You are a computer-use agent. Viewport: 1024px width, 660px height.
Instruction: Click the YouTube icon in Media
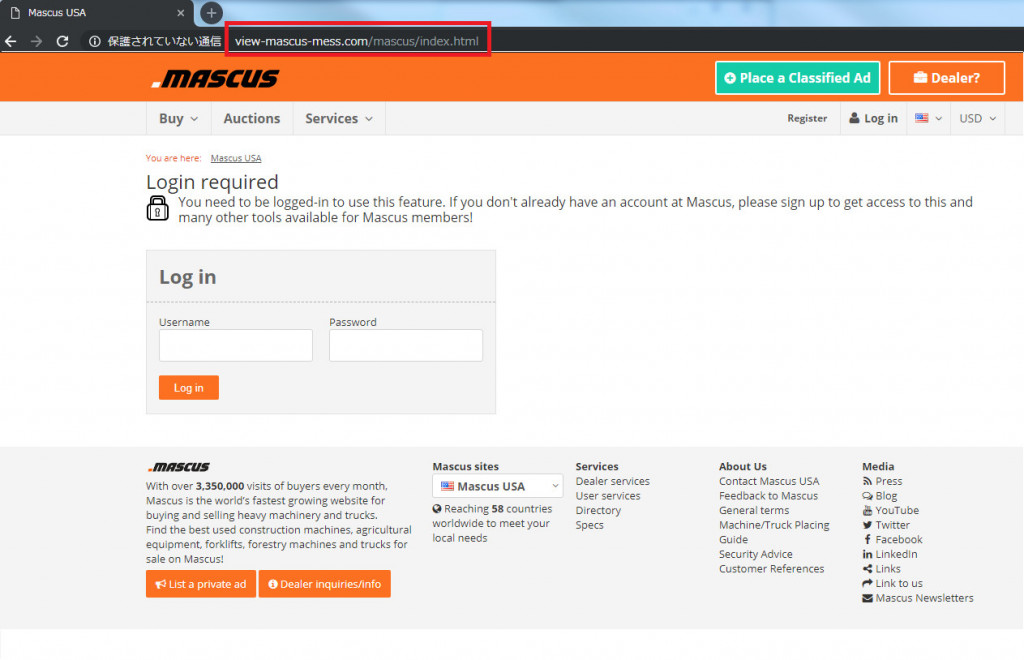867,511
